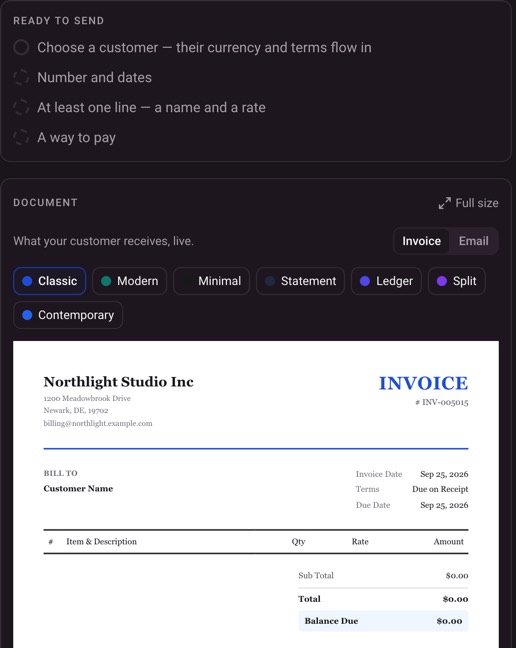Click the dashed circle beside At least one line

coord(21,107)
